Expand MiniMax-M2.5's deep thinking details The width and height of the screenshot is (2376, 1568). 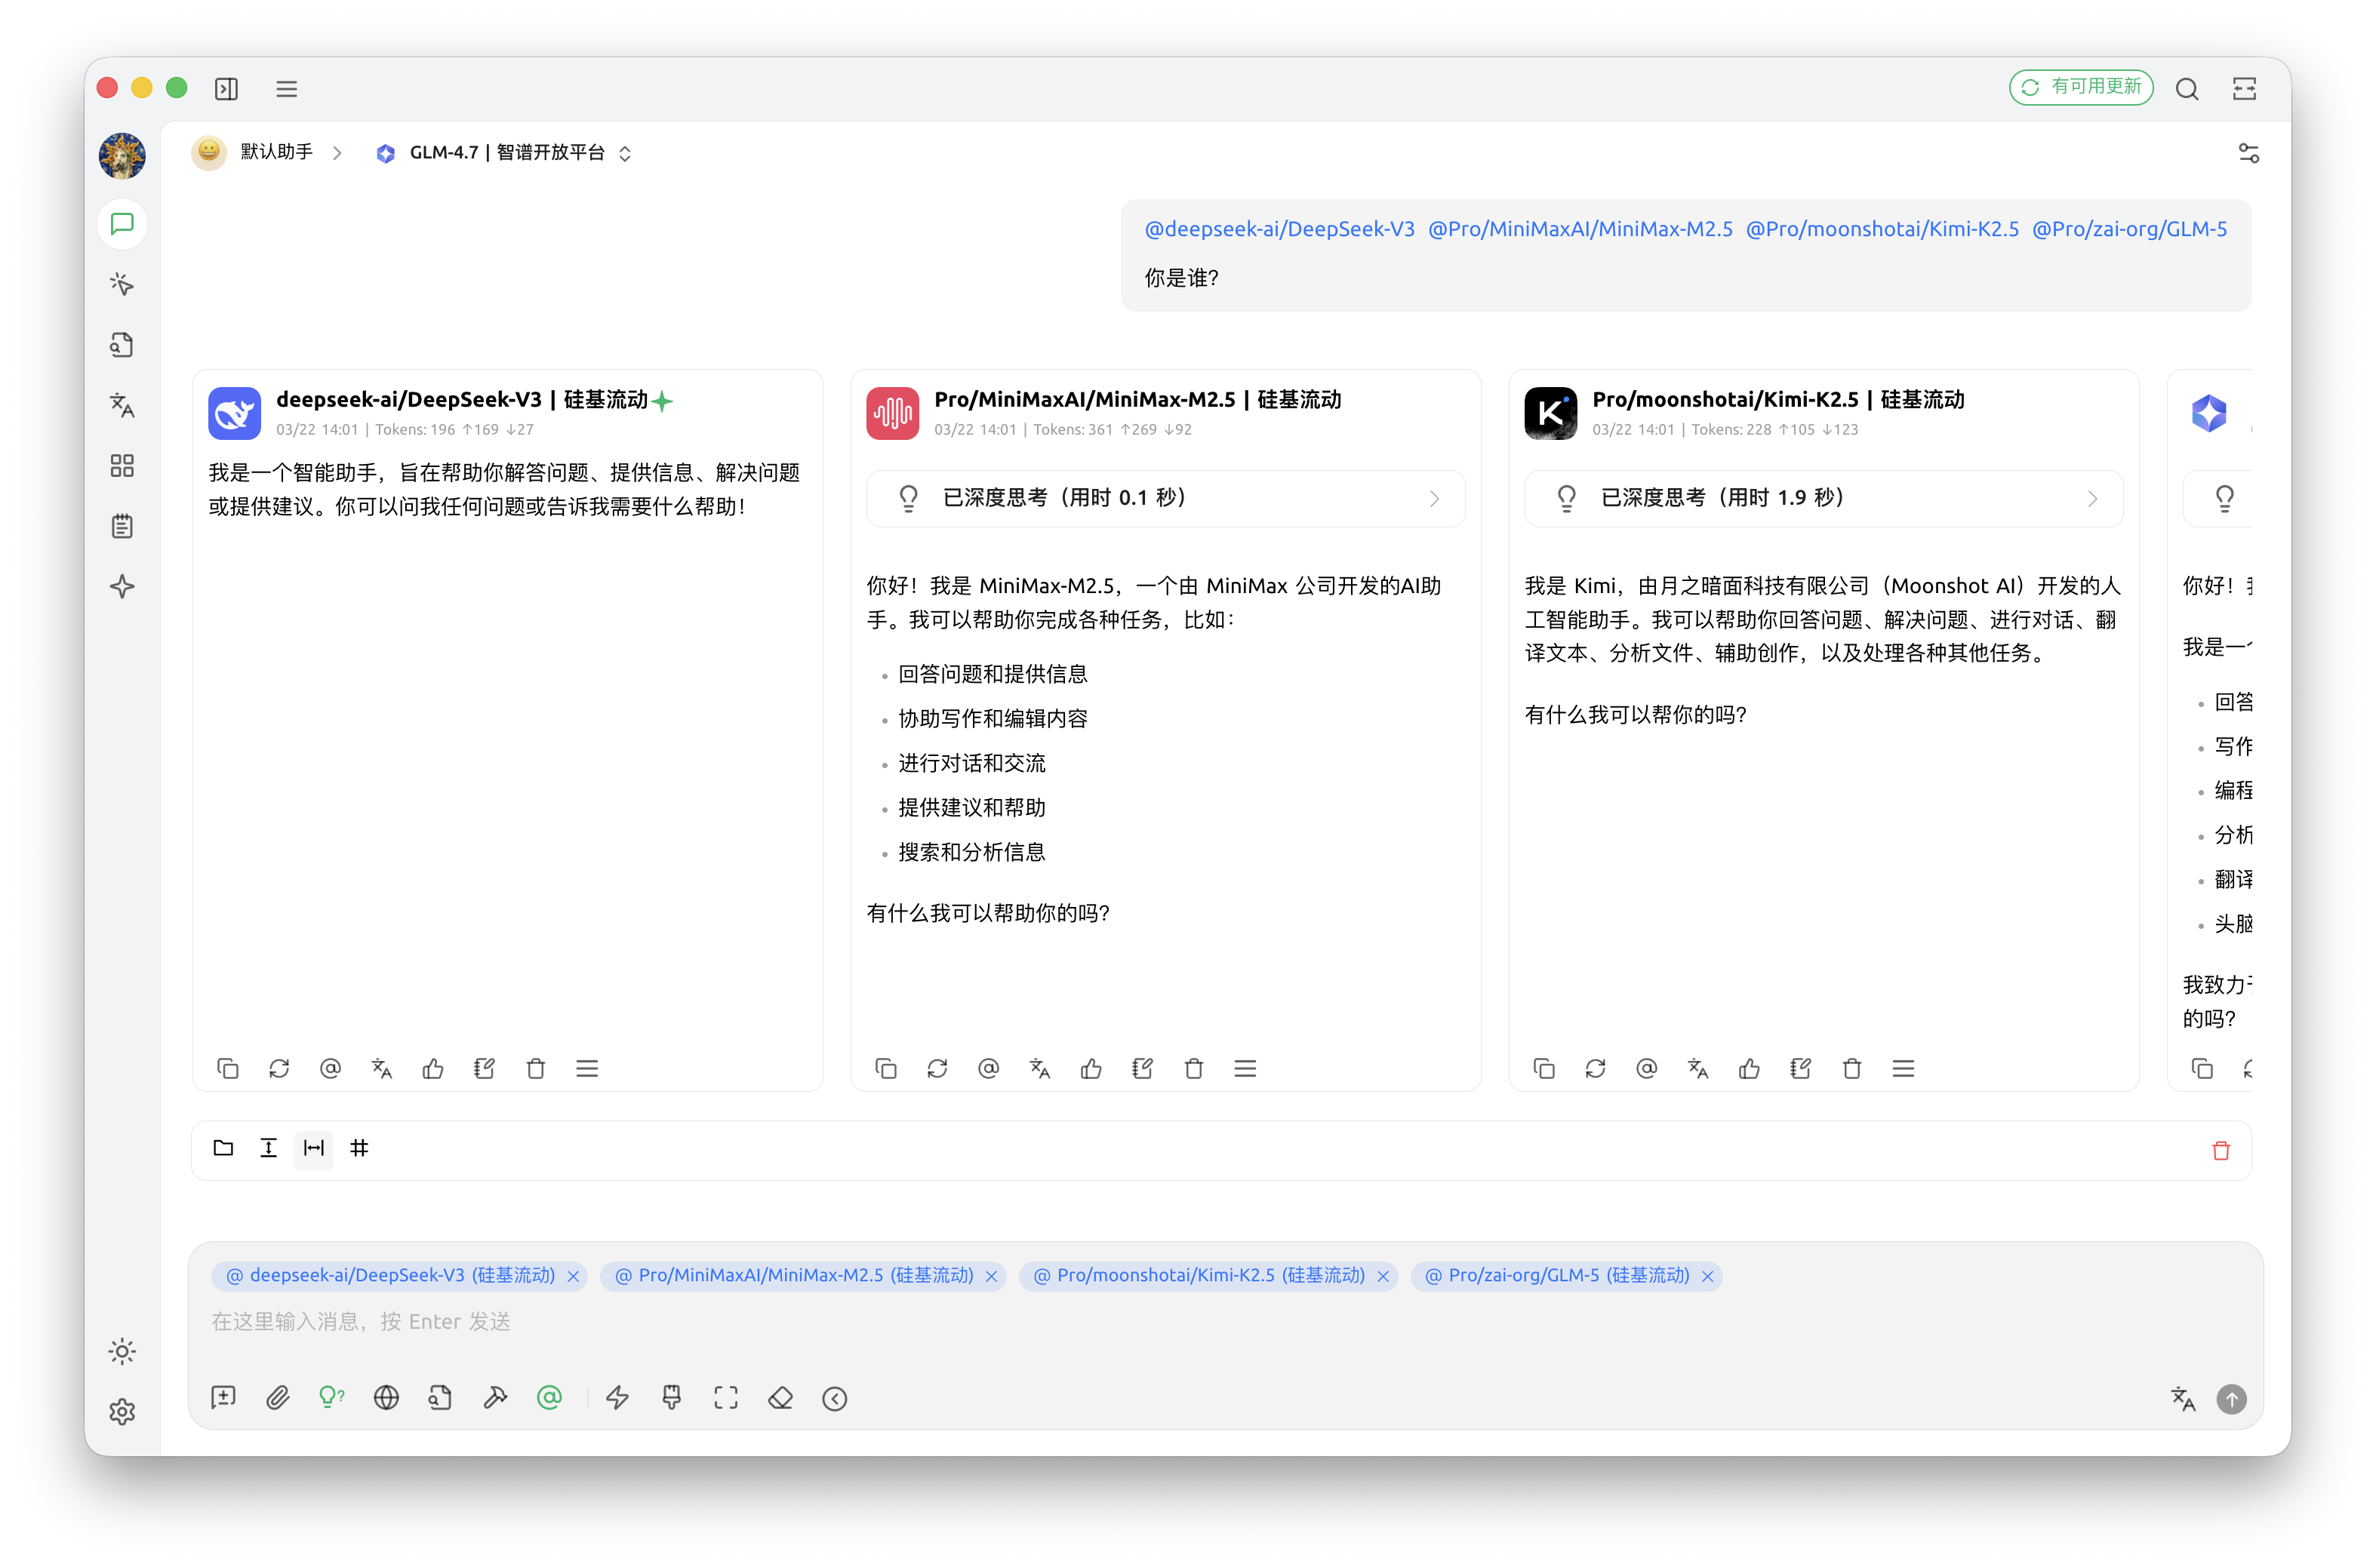click(x=1165, y=498)
